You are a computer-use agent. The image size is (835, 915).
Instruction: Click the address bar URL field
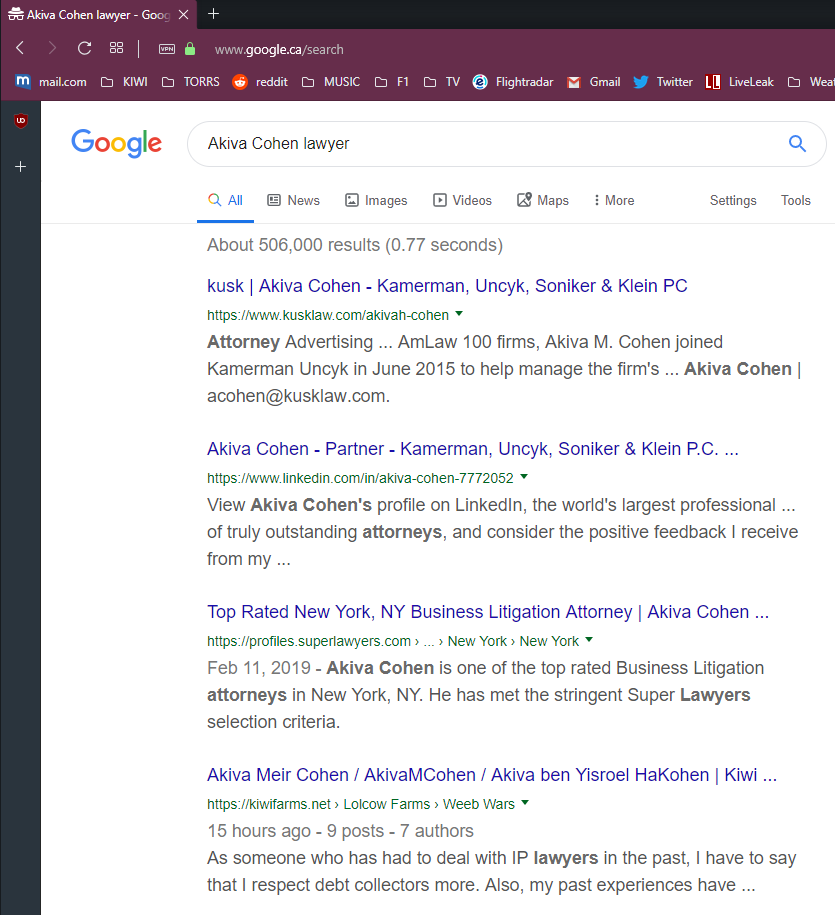click(x=279, y=50)
